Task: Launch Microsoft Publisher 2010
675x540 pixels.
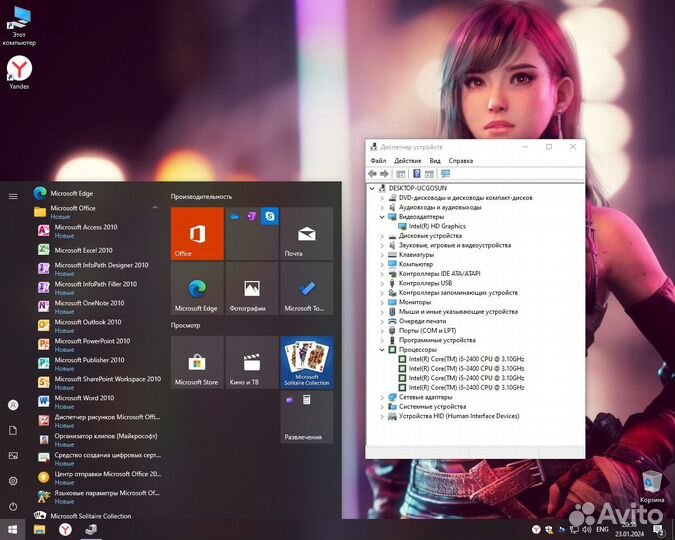Action: [x=99, y=363]
